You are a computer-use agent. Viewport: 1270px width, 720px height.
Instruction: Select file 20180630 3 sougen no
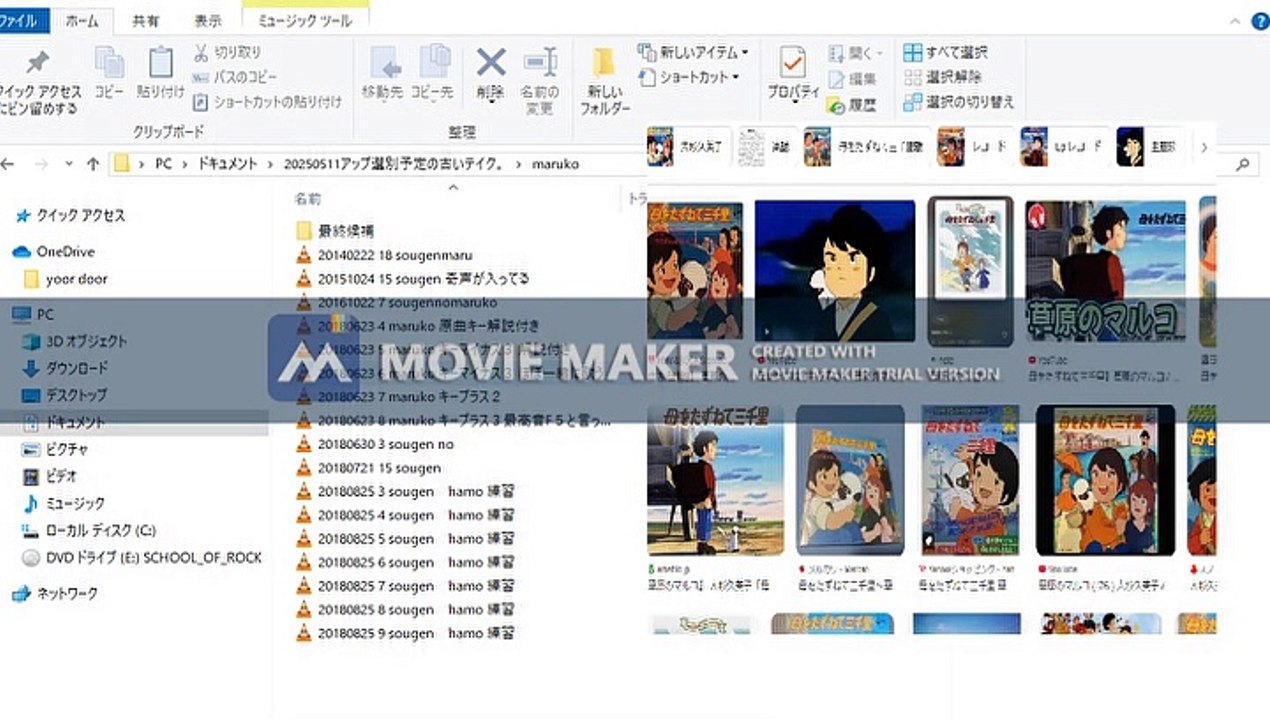[x=375, y=444]
